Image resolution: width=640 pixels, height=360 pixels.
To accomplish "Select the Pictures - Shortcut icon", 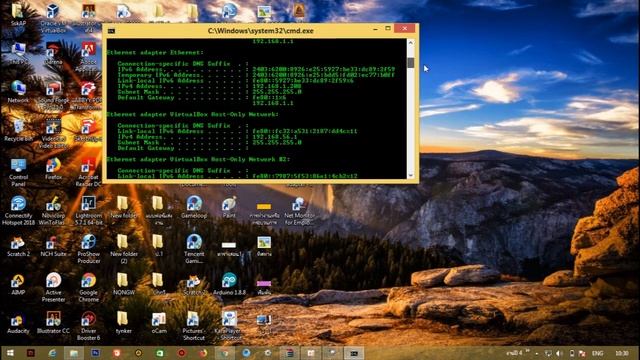I will point(194,326).
